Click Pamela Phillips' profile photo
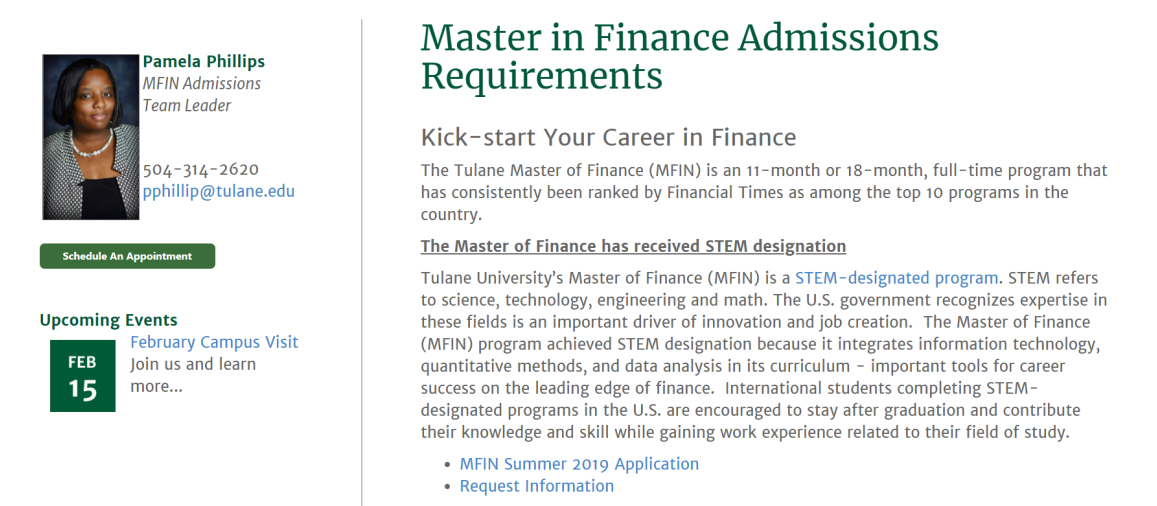This screenshot has width=1157, height=506. click(90, 137)
